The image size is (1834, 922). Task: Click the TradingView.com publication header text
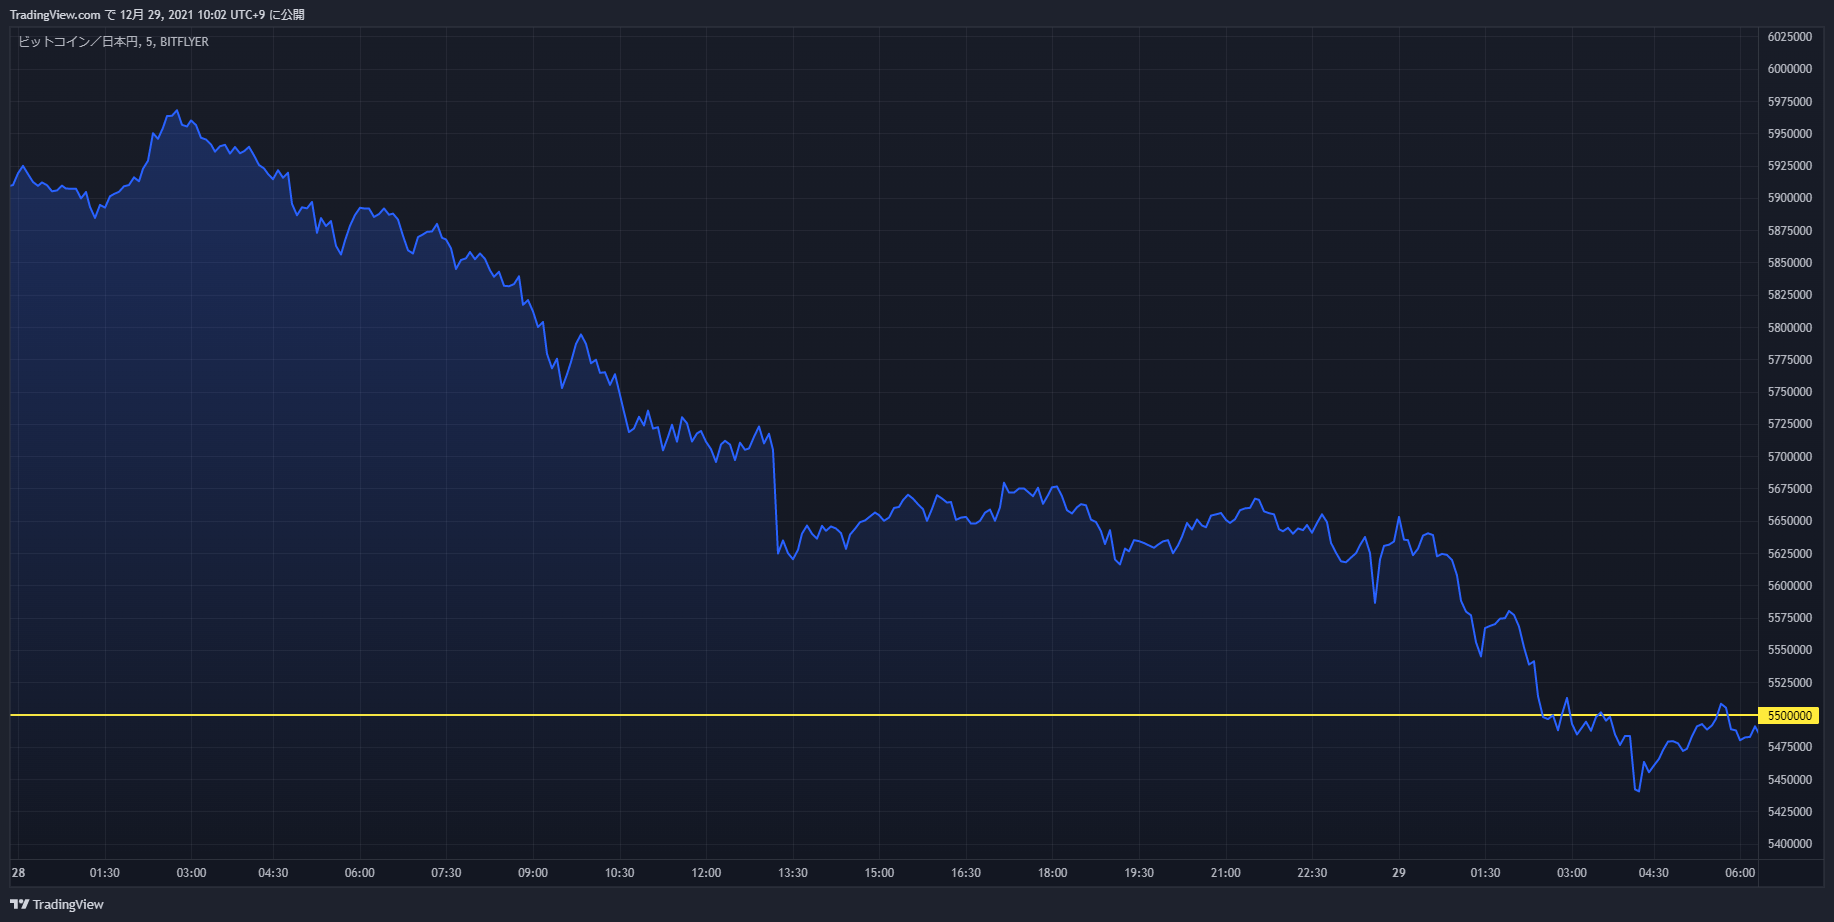coord(158,15)
